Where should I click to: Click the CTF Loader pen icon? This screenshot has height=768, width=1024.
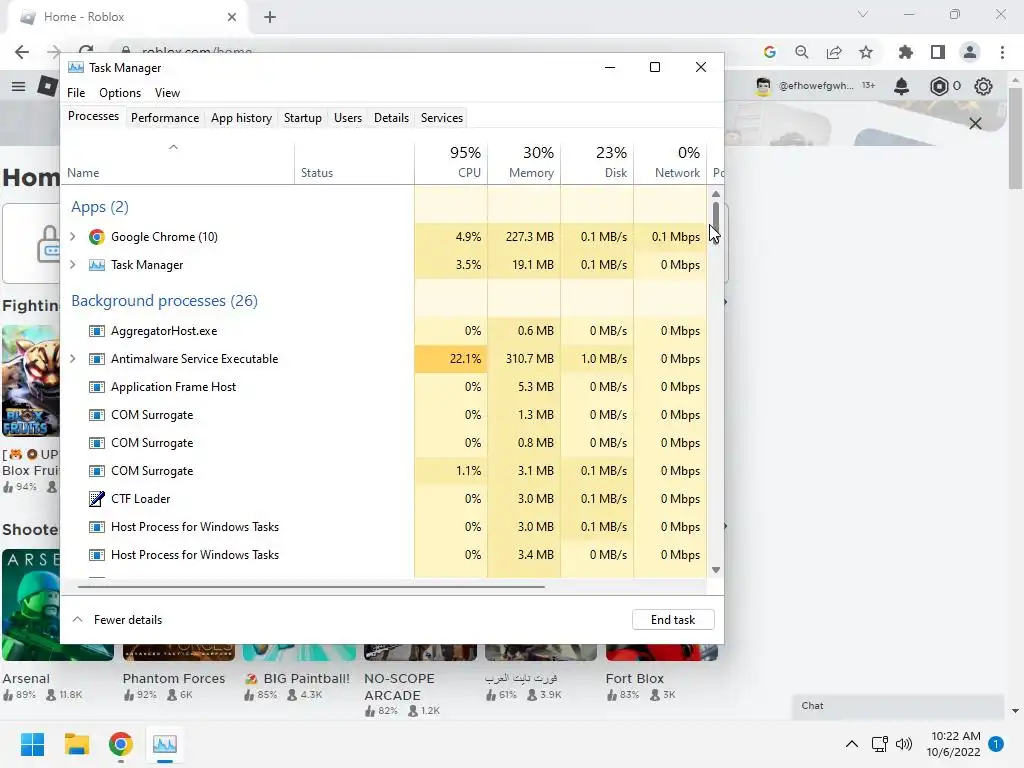pos(97,499)
